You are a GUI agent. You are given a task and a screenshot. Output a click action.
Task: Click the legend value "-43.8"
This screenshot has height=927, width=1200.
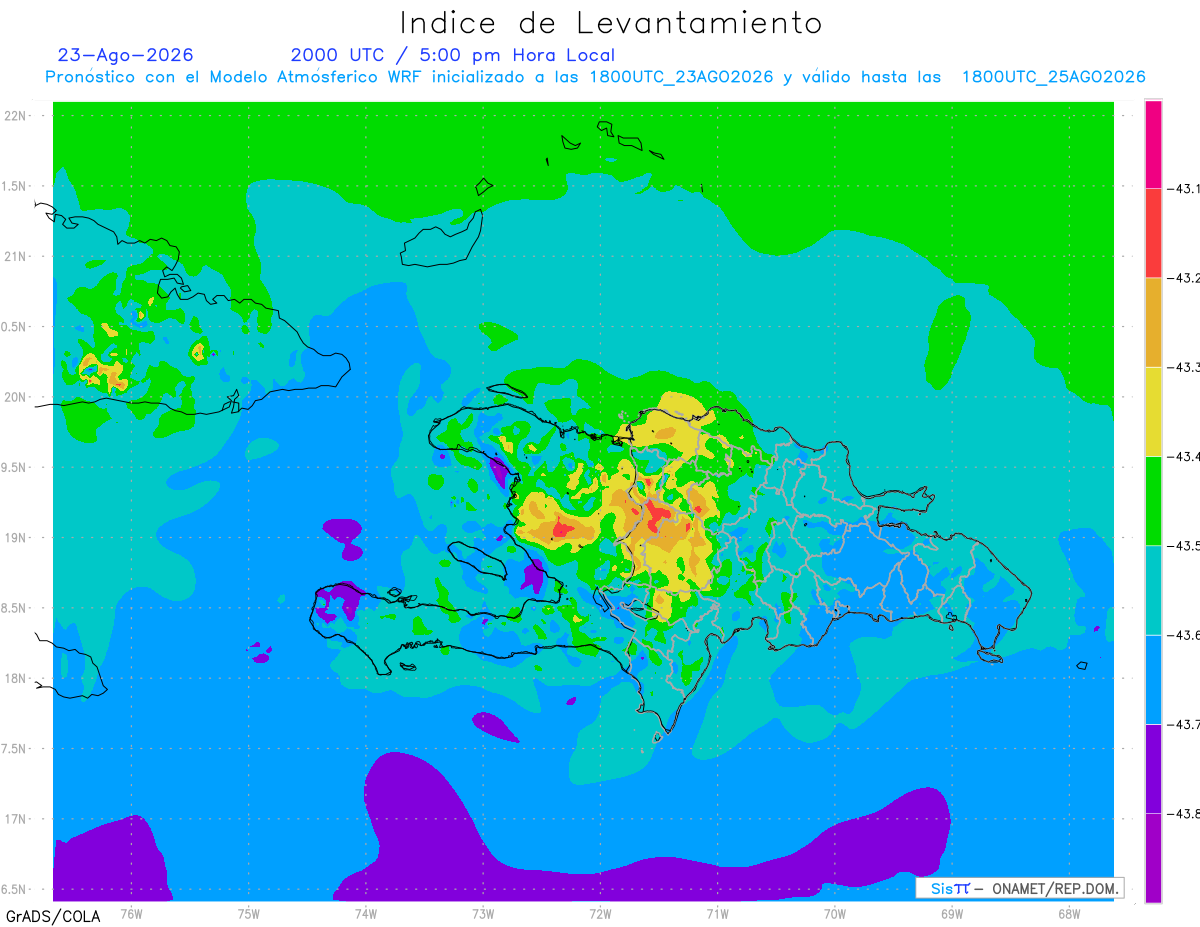1185,813
